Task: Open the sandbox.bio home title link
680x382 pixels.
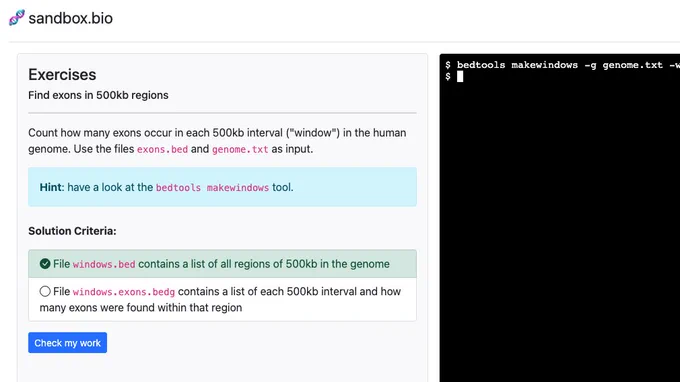Action: [x=70, y=18]
